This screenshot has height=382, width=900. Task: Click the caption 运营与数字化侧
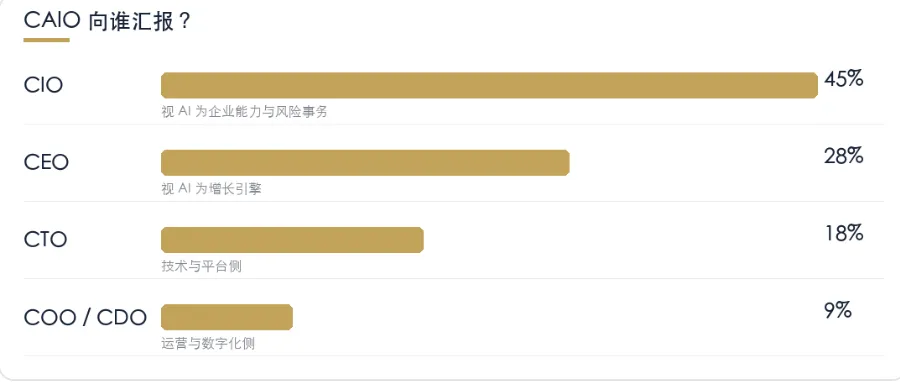pos(208,344)
